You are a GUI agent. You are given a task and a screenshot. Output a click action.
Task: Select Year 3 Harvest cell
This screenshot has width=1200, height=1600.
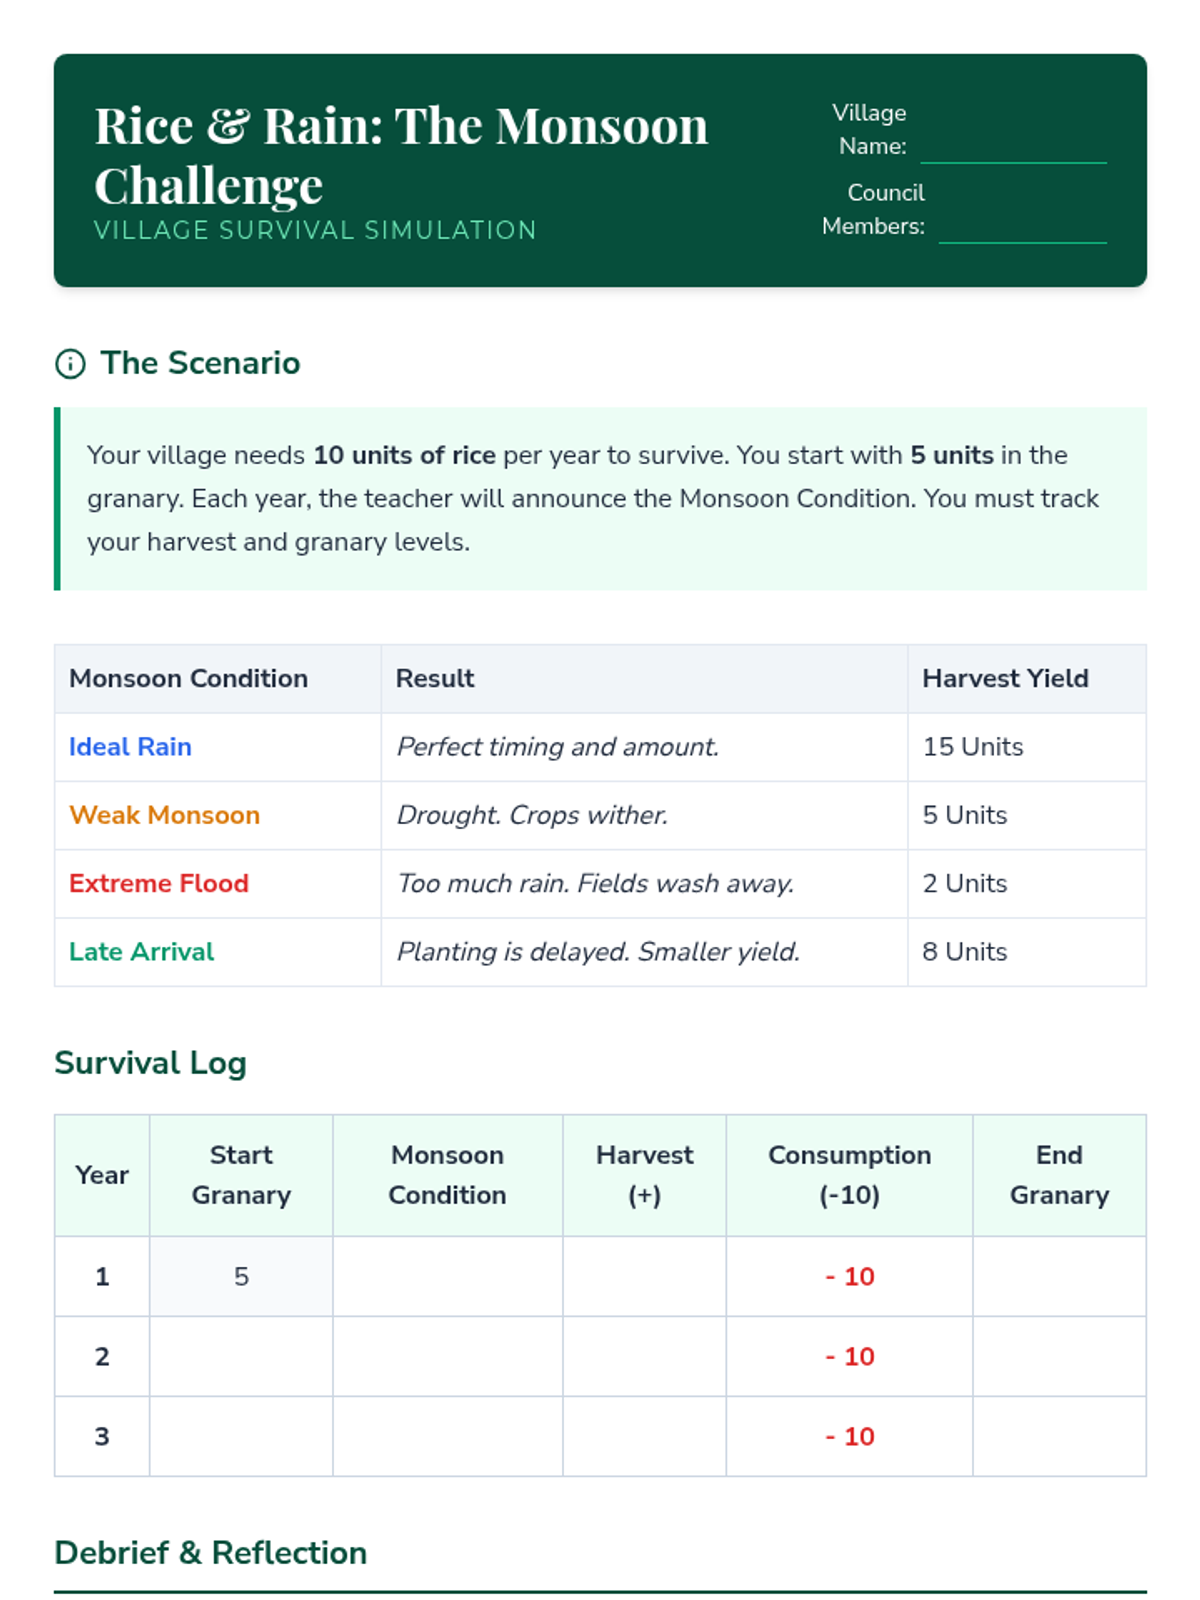point(644,1436)
